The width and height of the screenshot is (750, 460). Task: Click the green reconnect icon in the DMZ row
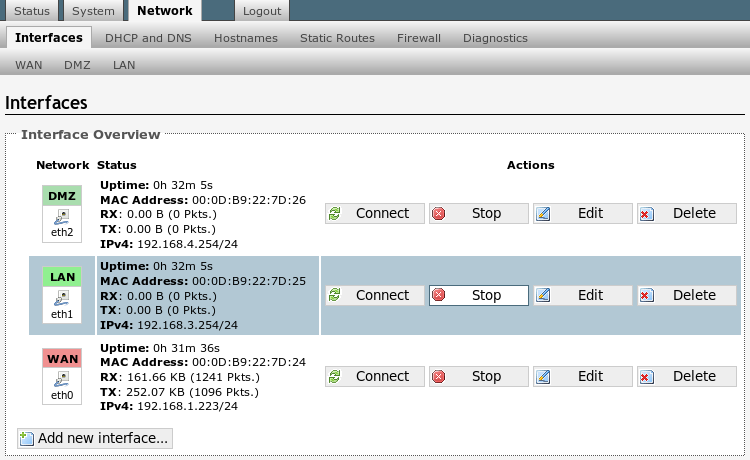(335, 213)
